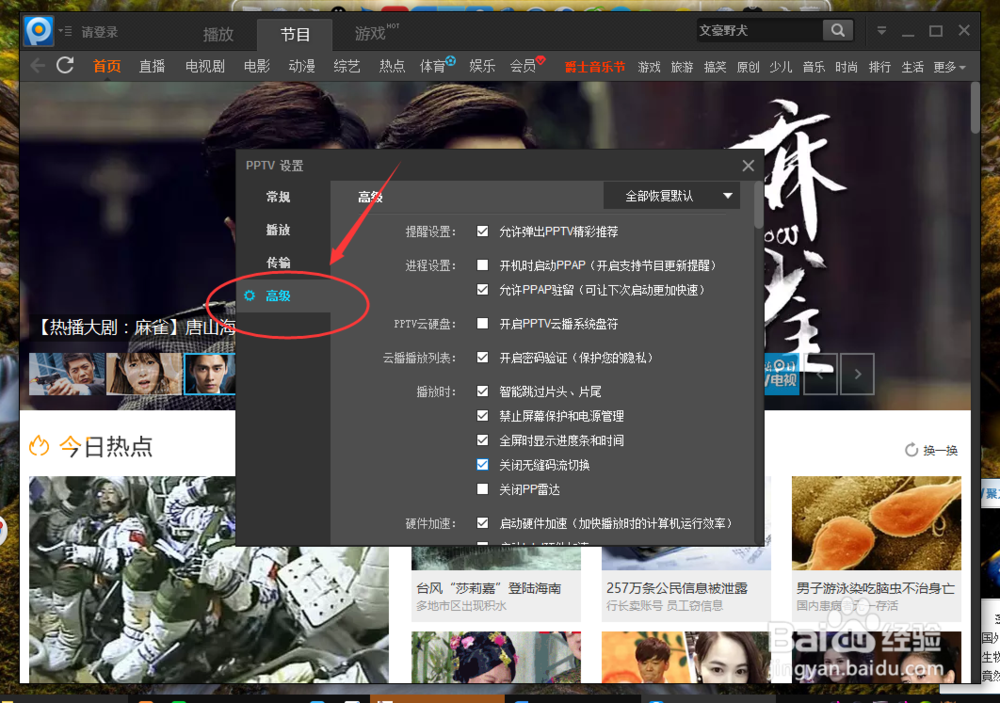The width and height of the screenshot is (1000, 703).
Task: Open the 直播 navigation item
Action: coord(152,66)
